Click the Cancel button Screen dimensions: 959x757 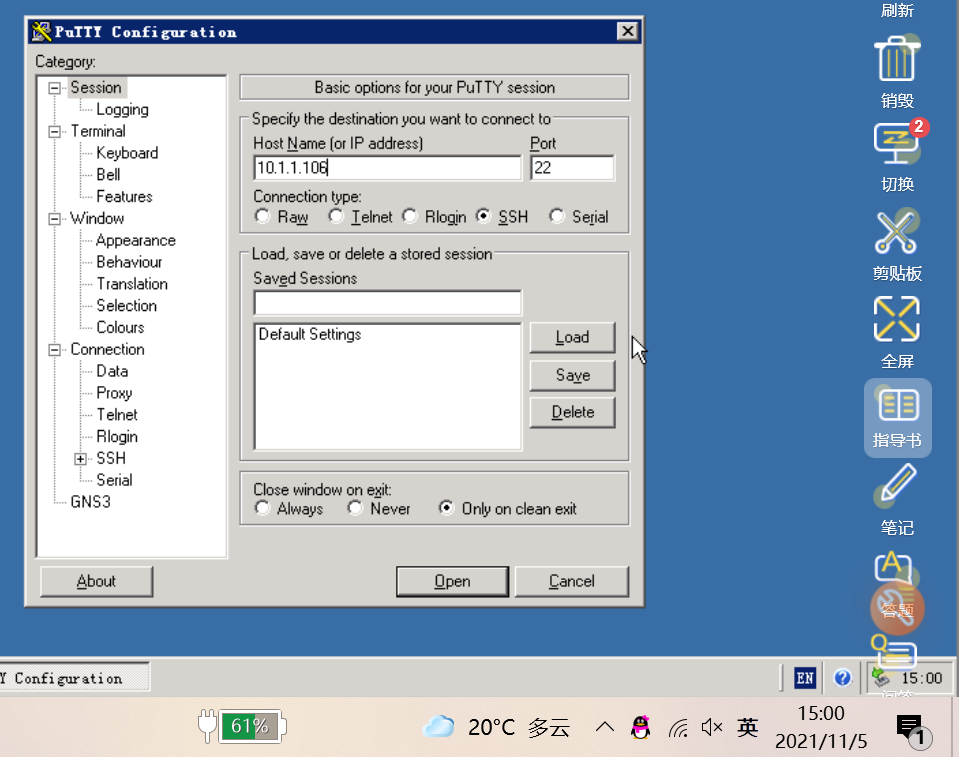tap(571, 581)
